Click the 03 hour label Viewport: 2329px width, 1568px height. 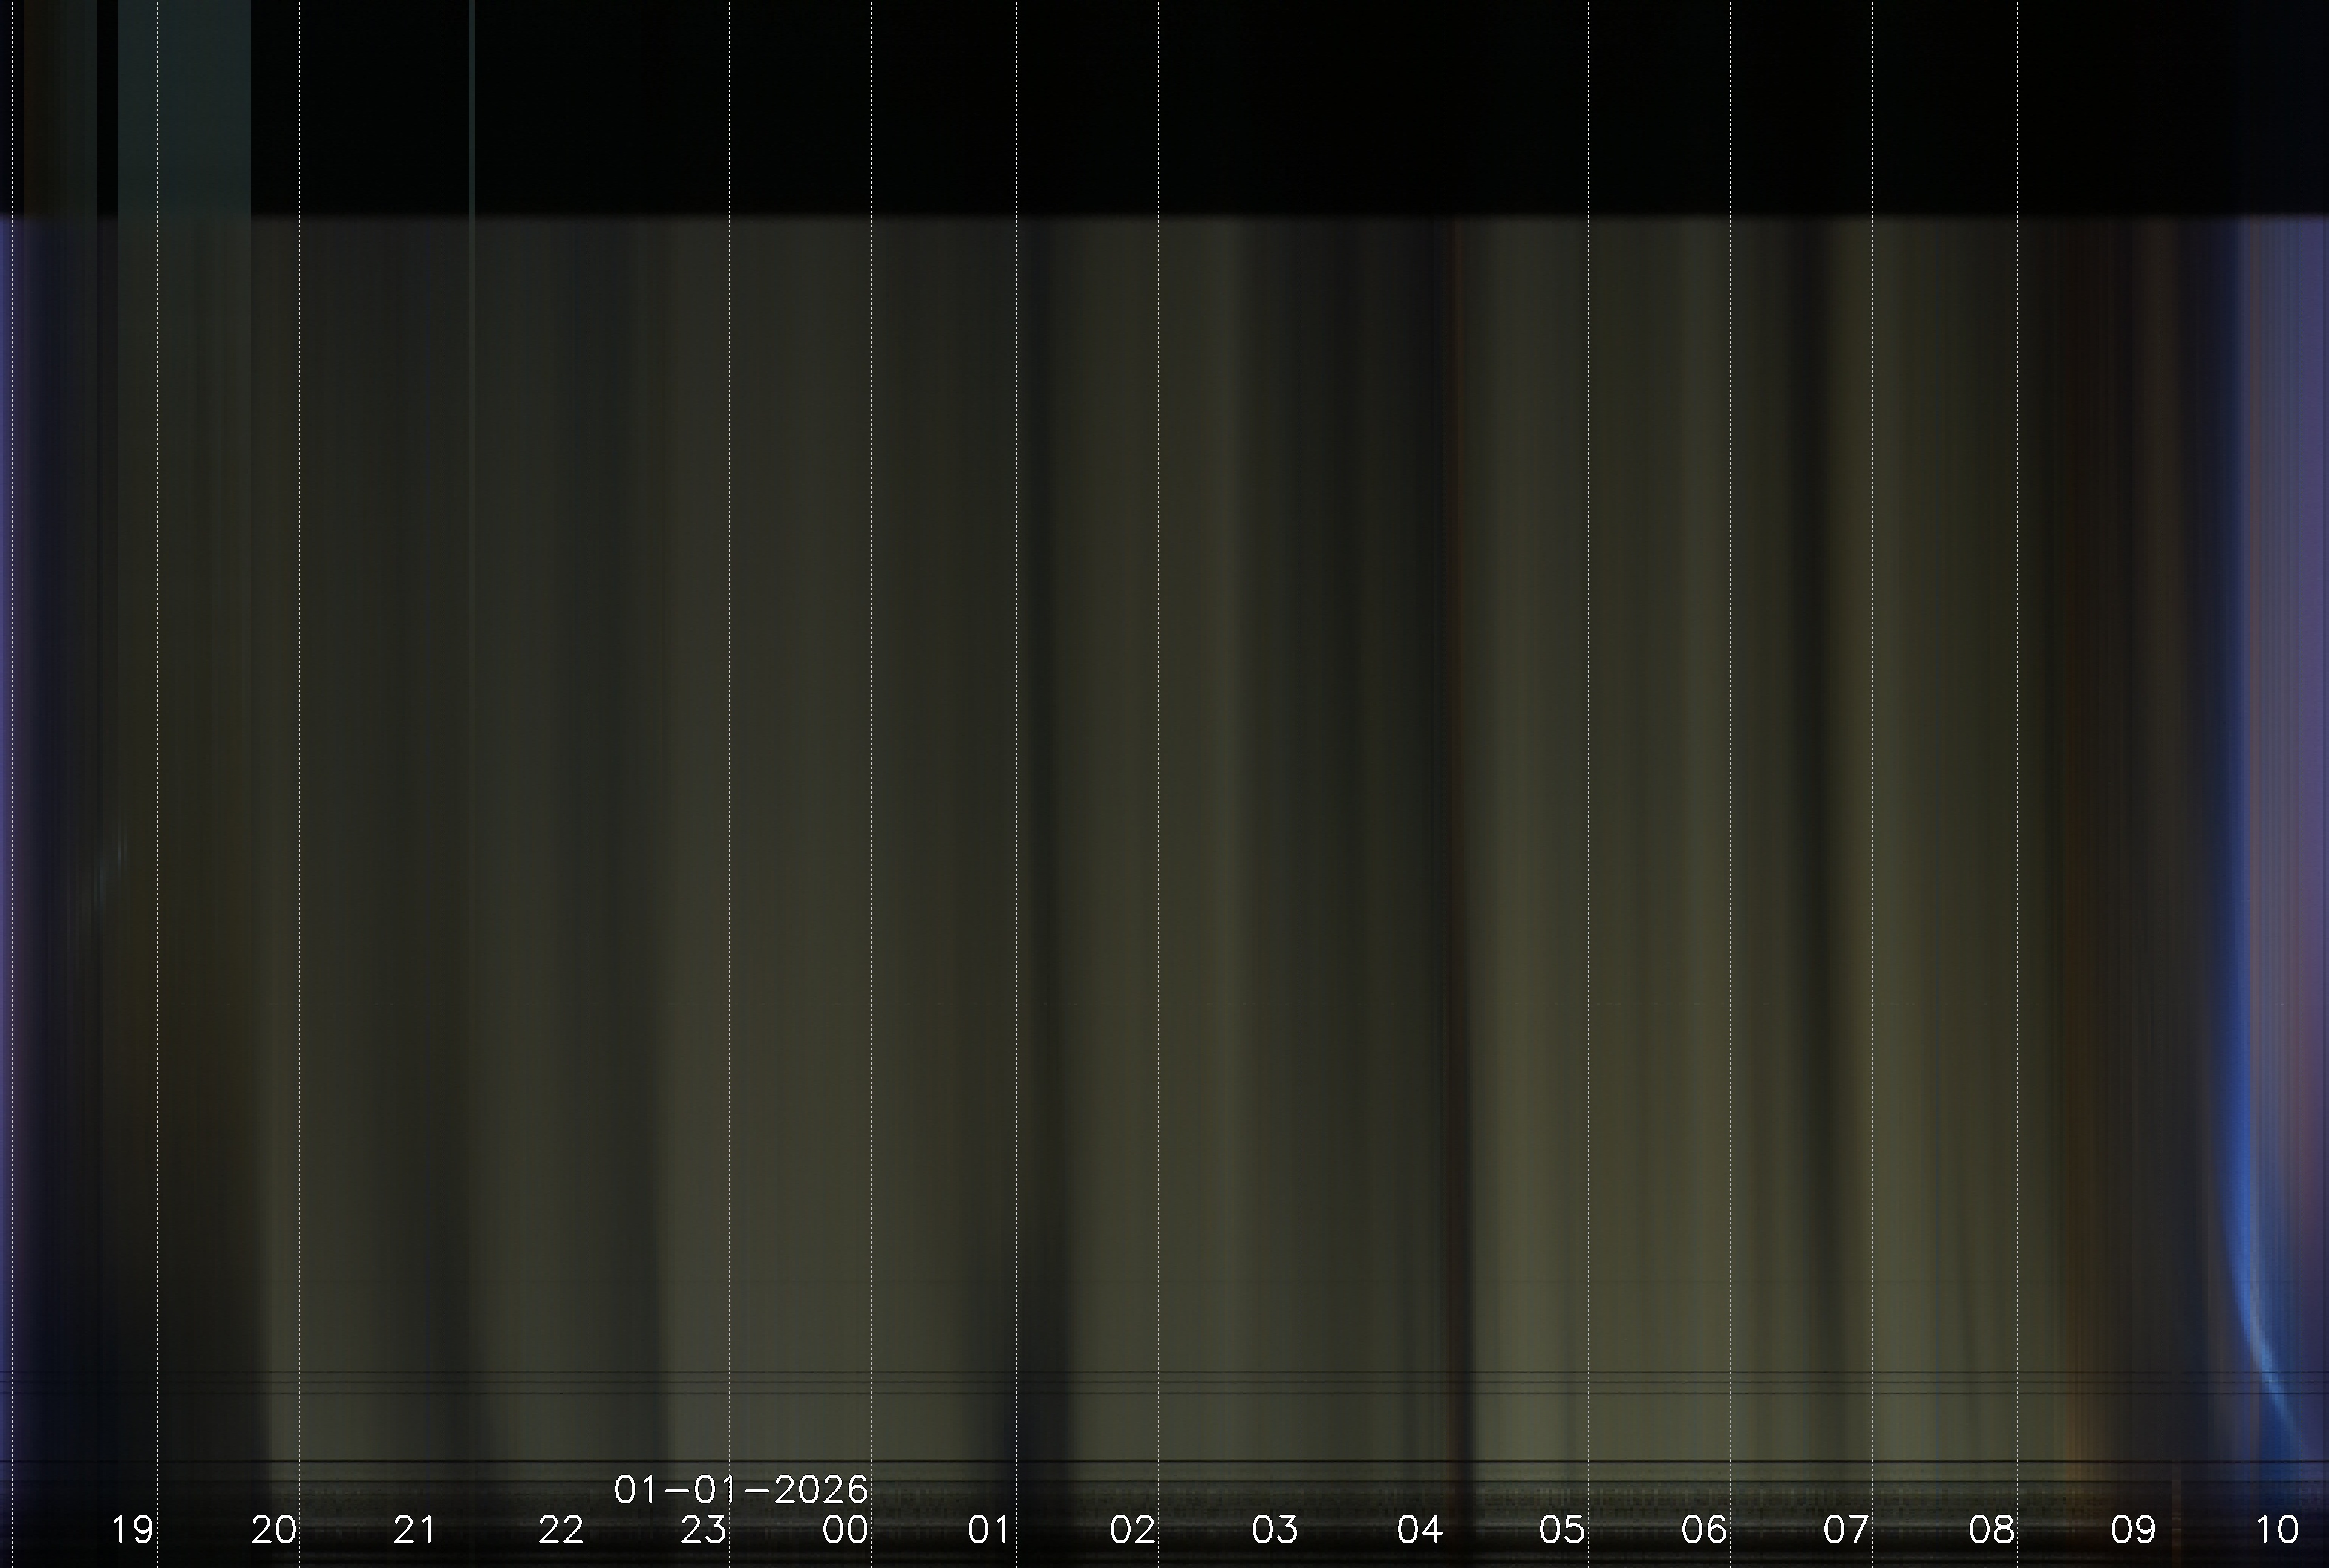coord(1275,1529)
